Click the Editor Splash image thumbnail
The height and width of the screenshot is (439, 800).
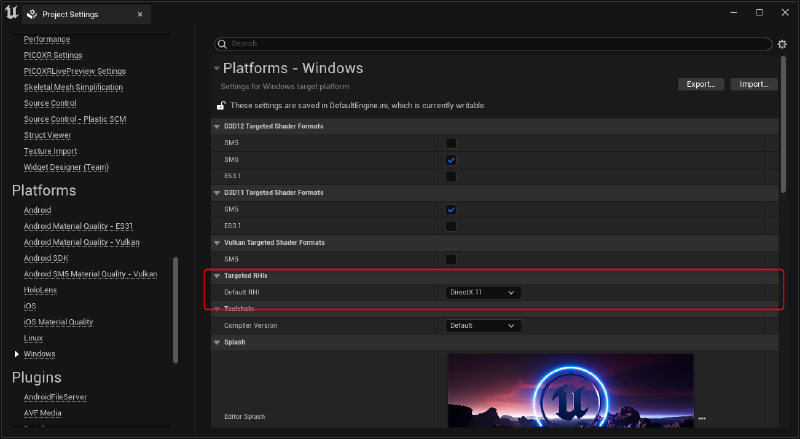570,390
